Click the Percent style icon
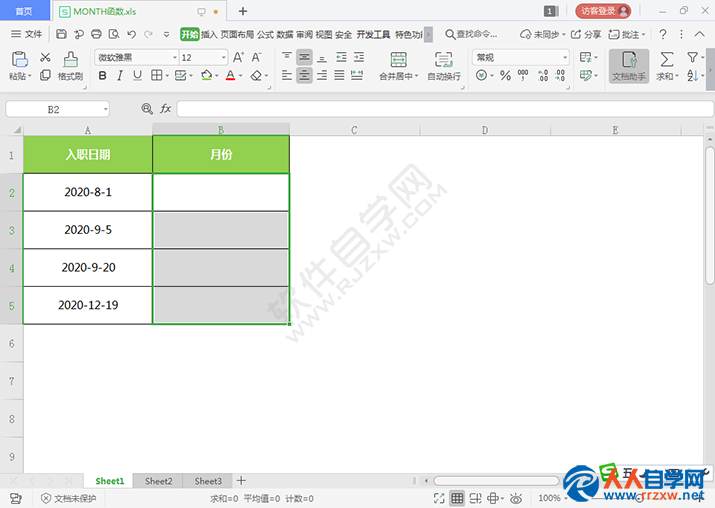Viewport: 715px width, 508px height. coord(505,75)
